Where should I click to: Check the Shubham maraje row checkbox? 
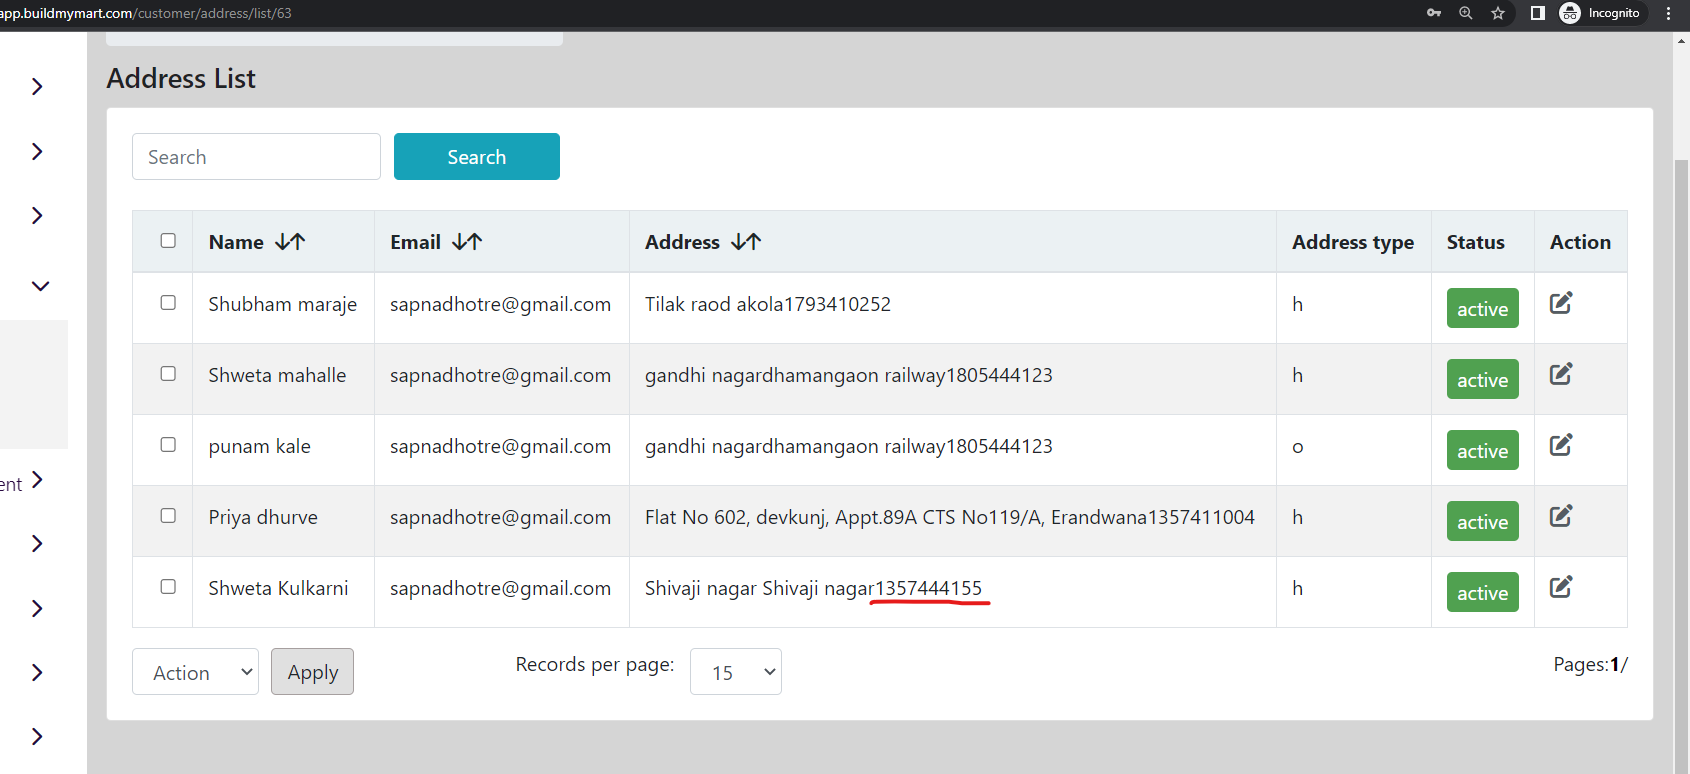(x=168, y=302)
